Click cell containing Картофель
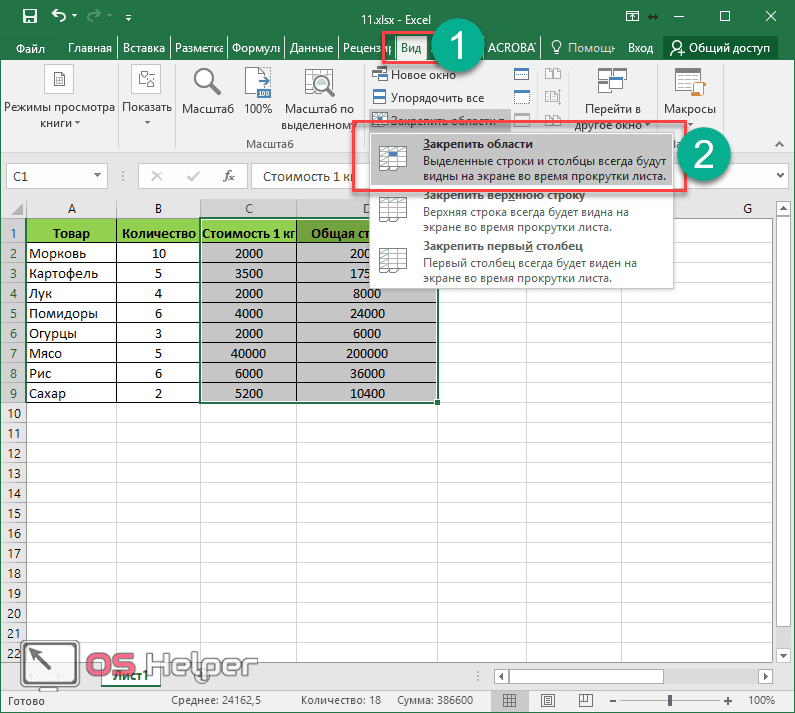Screen dimensions: 795x713 (x=71, y=273)
